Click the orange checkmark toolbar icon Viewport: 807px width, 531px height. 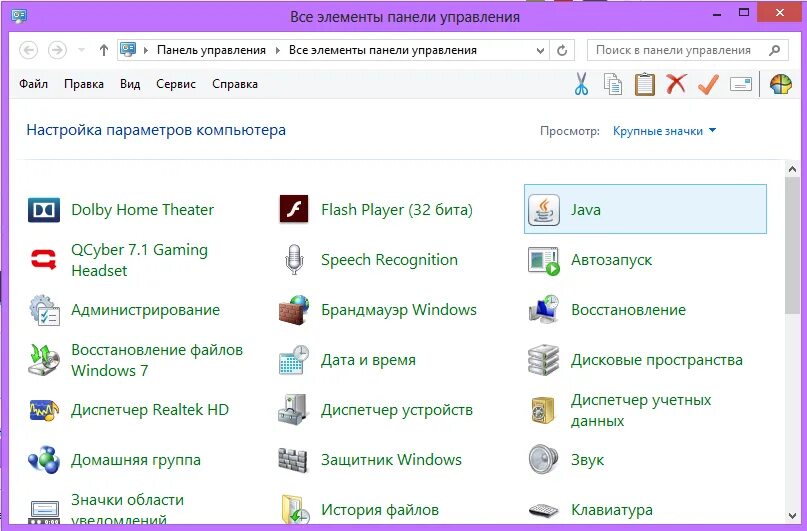(x=708, y=84)
